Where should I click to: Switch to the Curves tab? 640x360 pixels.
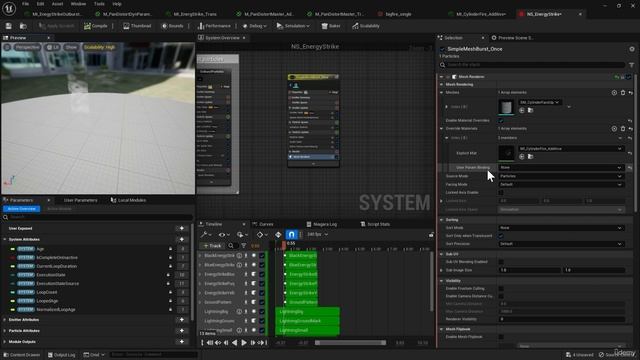tap(263, 224)
